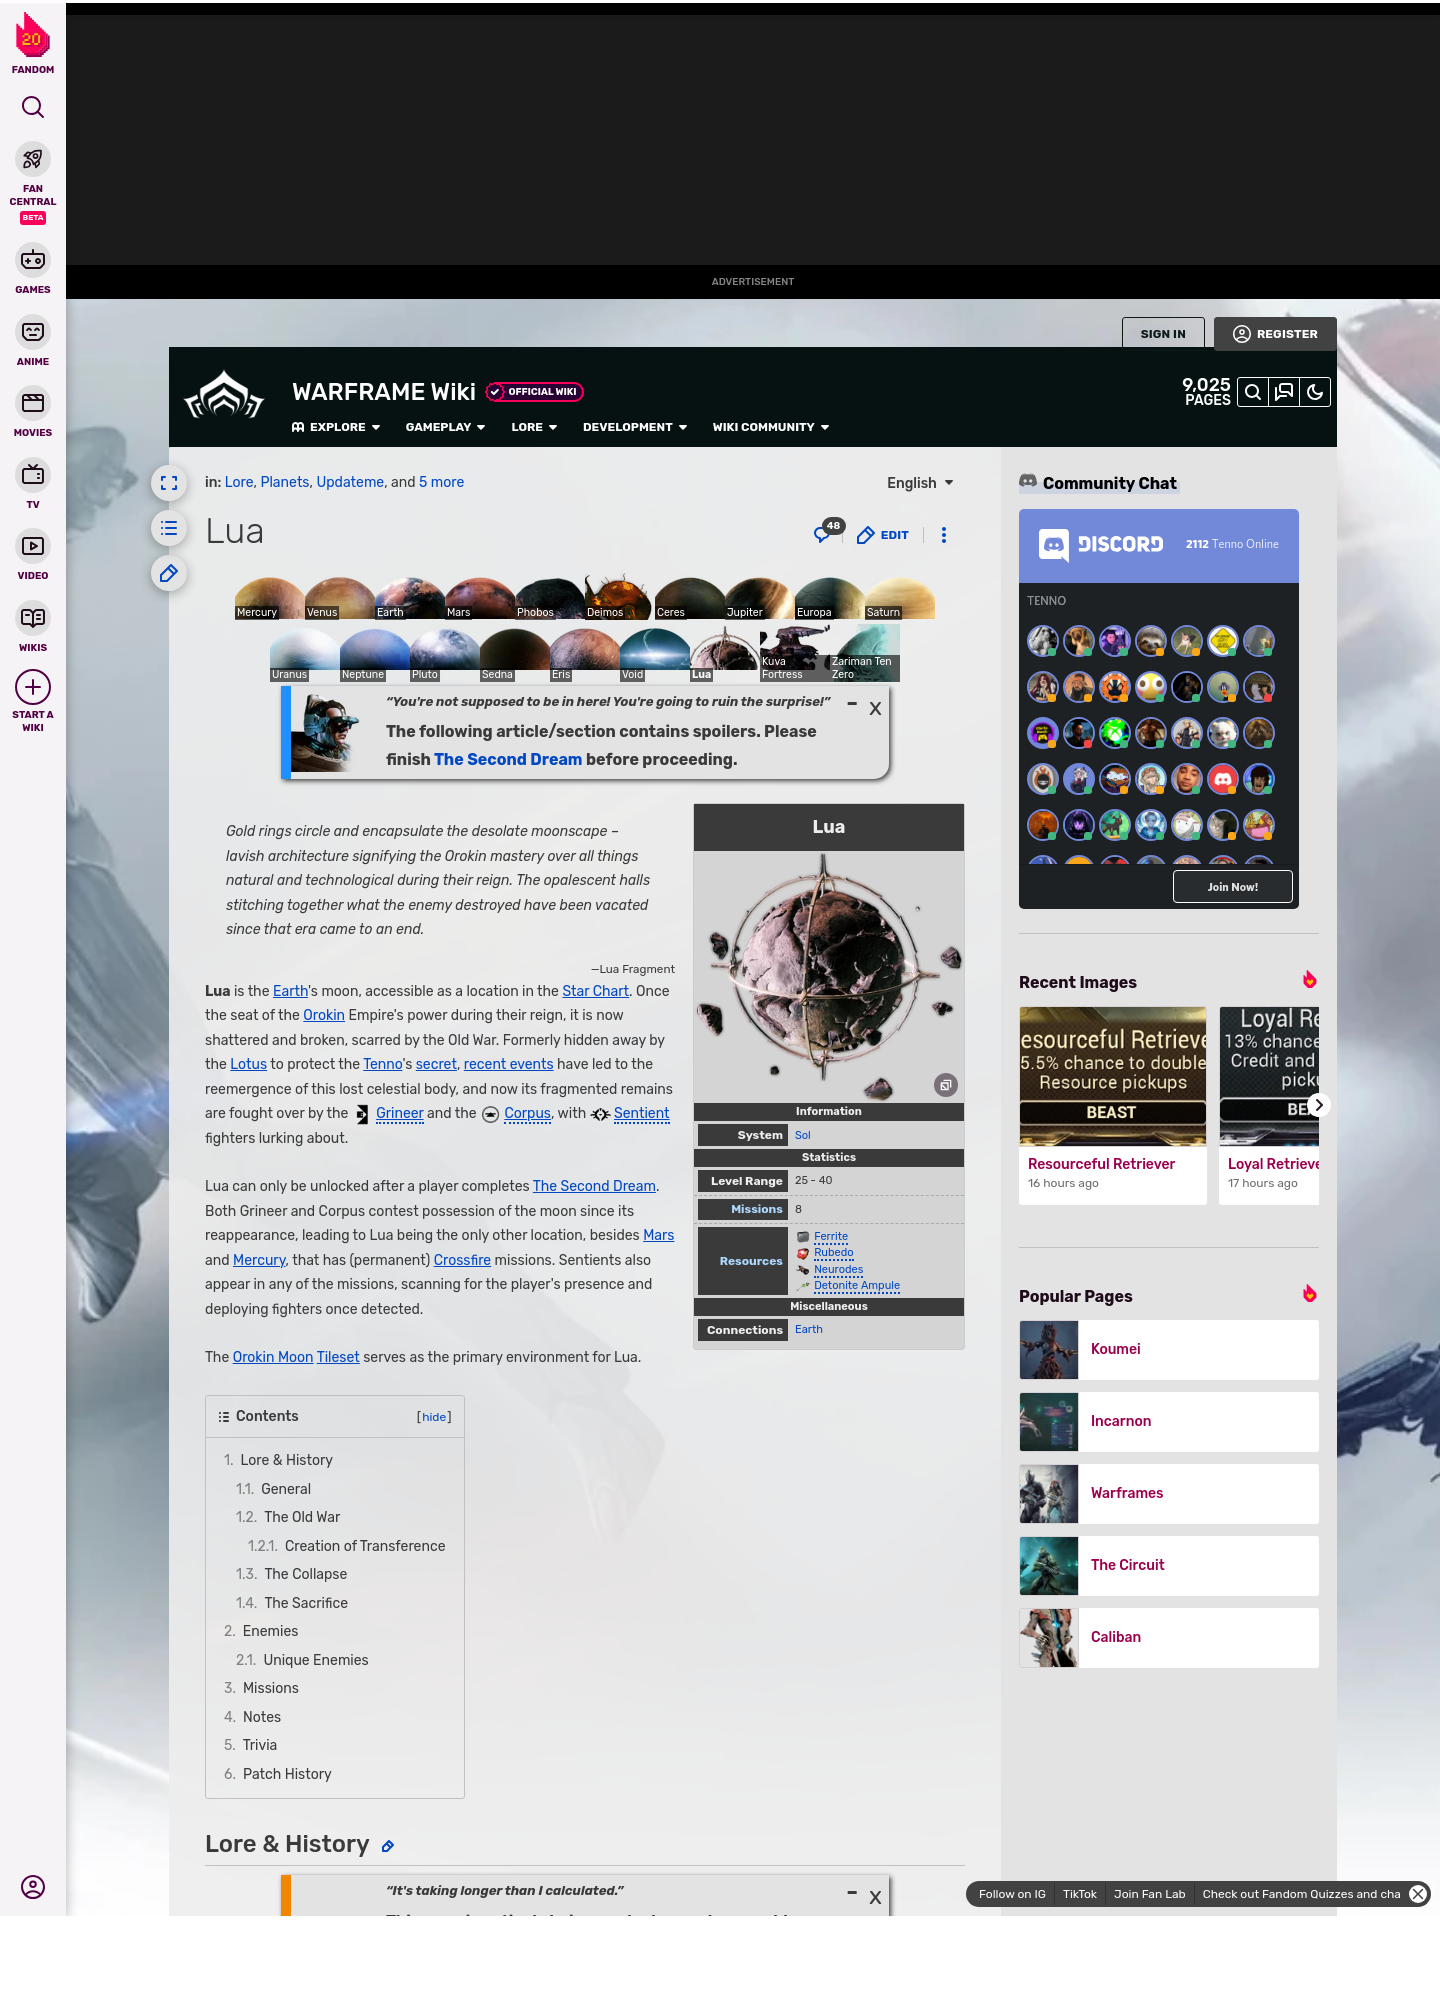Select the Kuva Fortress tab
Screen dimensions: 1440x2000
tap(794, 654)
